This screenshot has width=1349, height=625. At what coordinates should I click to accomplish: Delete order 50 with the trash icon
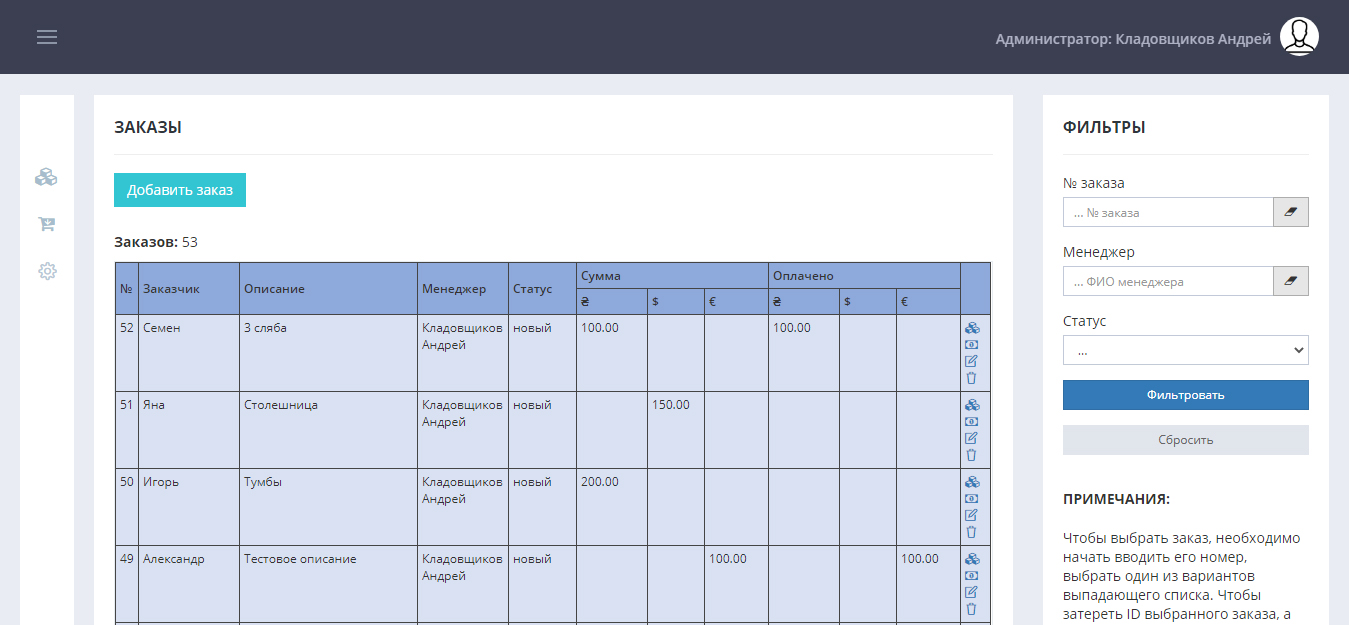point(971,532)
